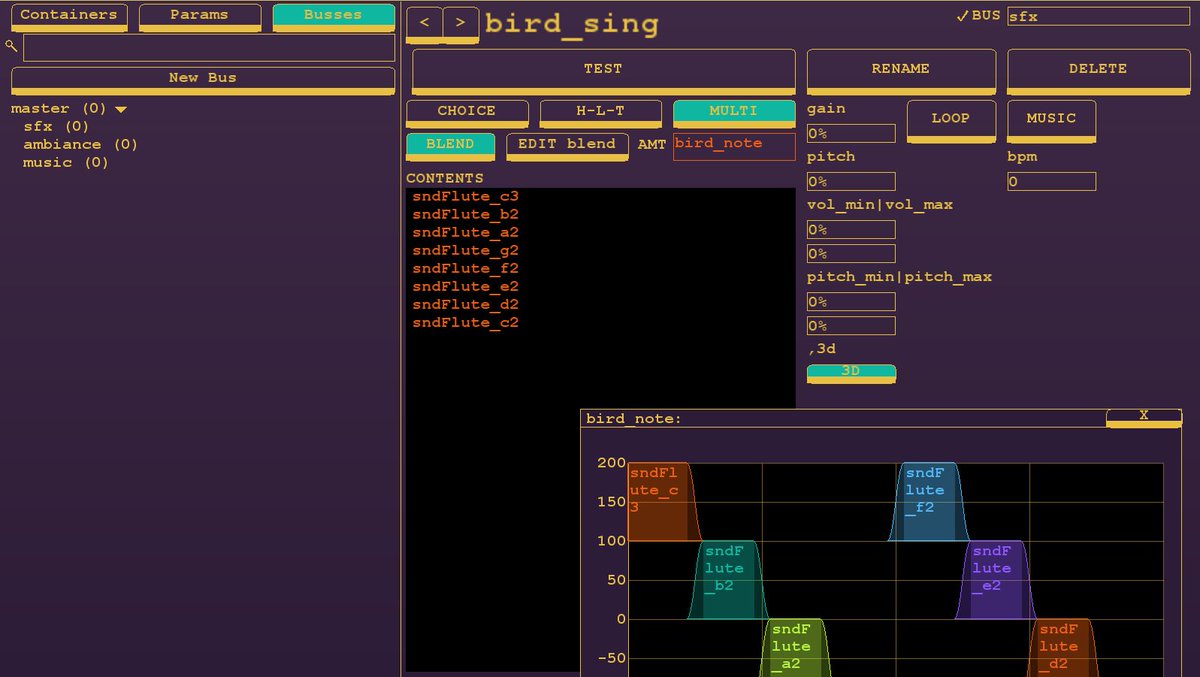The width and height of the screenshot is (1200, 677).
Task: Toggle the BLEND mode button
Action: [x=450, y=146]
